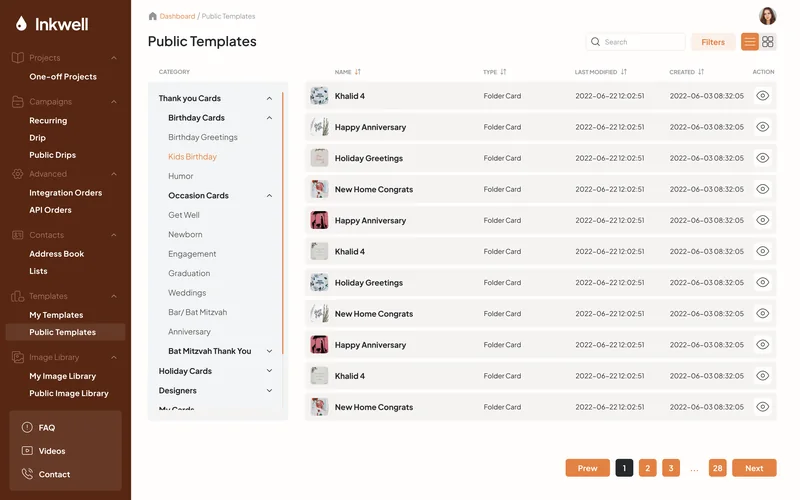Viewport: 800px width, 500px height.
Task: Open the user profile avatar
Action: (x=767, y=16)
